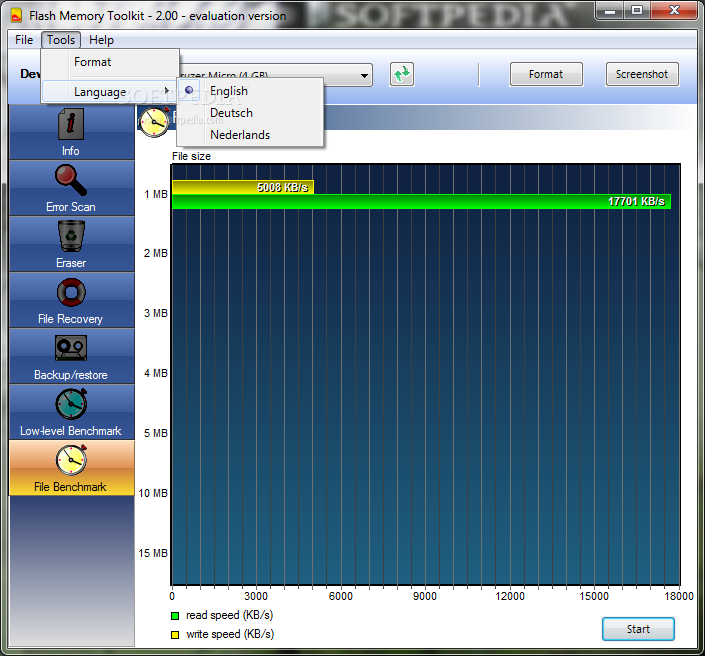Select Low-level Benchmark stopwatch icon

71,404
